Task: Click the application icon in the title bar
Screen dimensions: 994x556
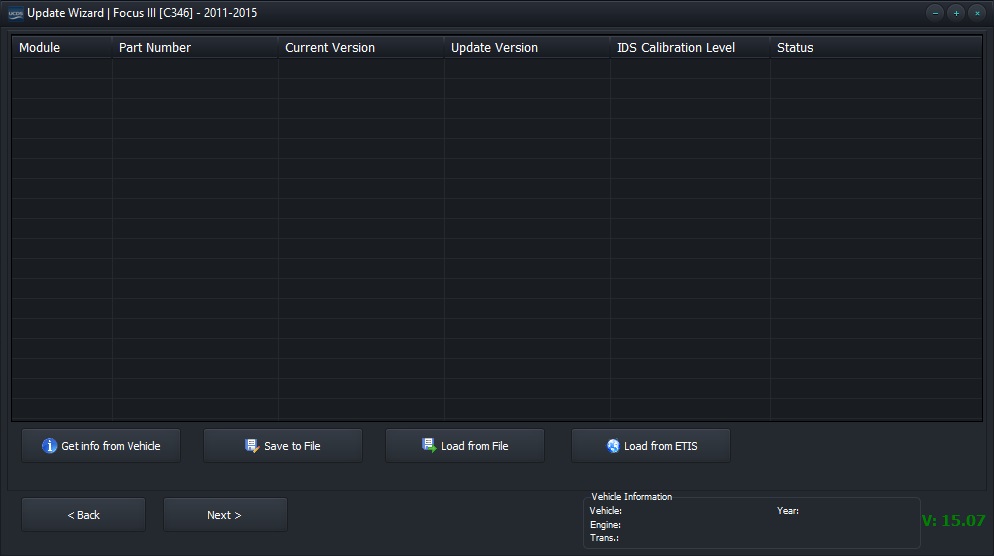Action: [15, 13]
